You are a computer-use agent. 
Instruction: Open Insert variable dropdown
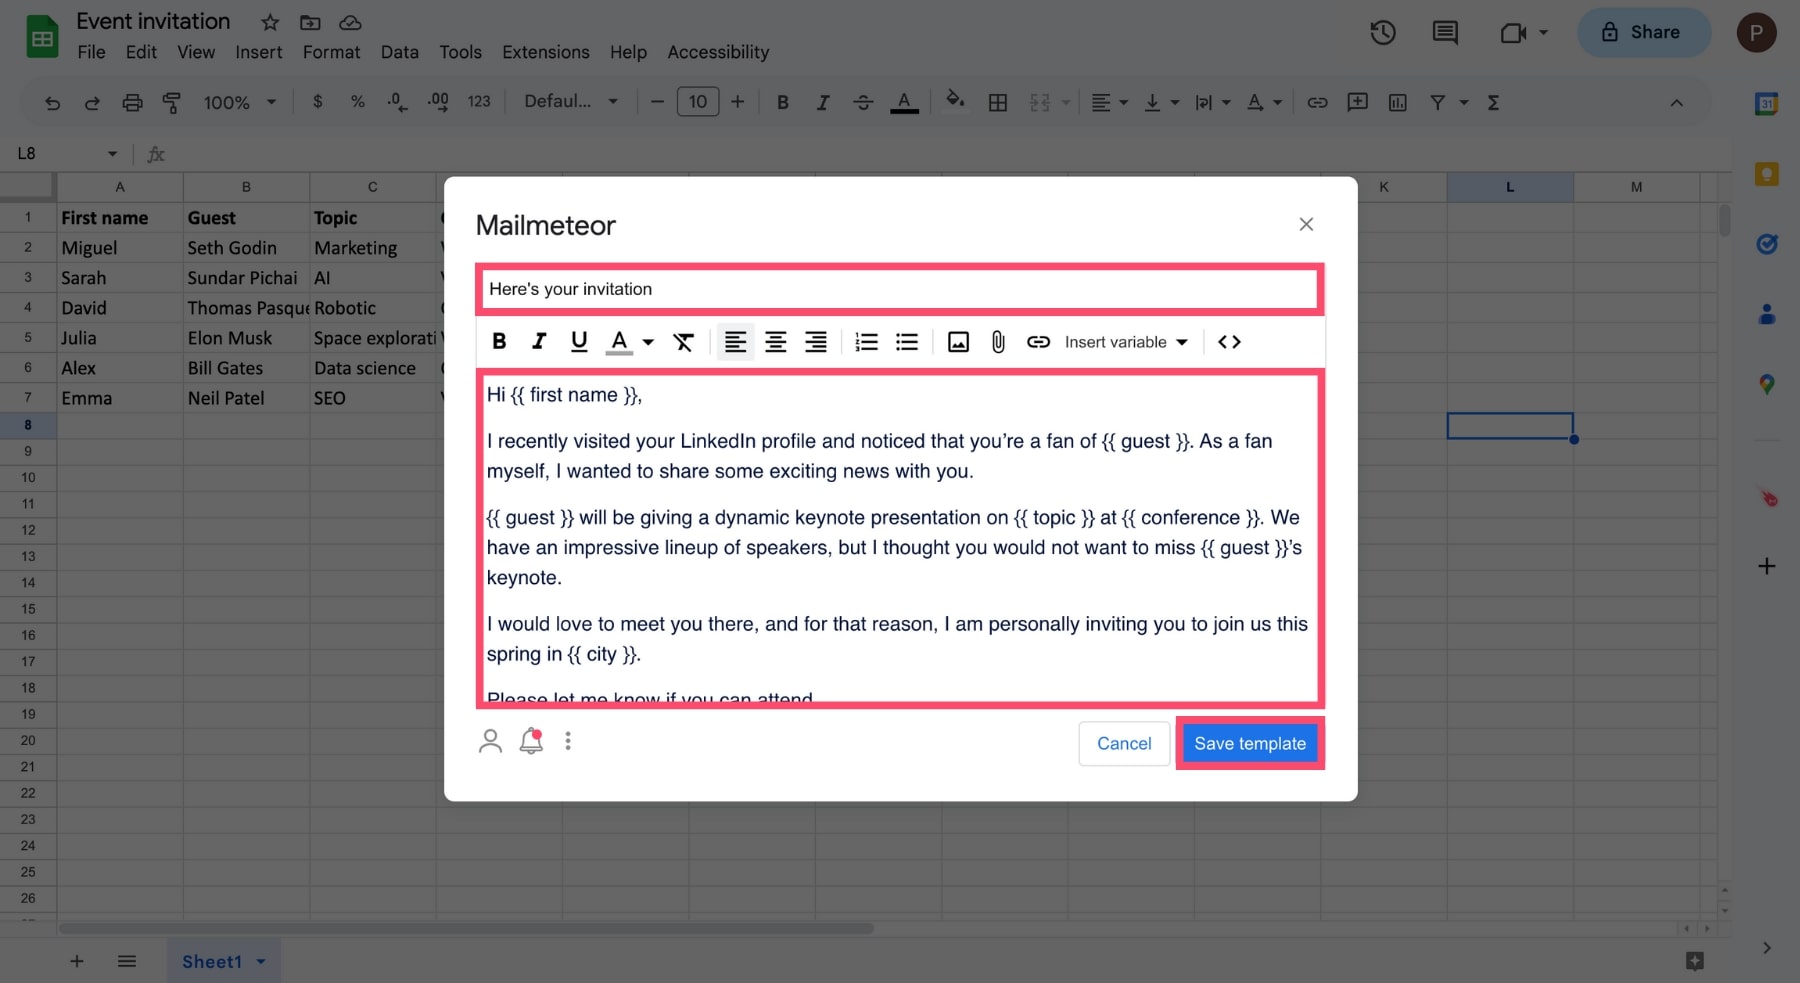[x=1126, y=342]
